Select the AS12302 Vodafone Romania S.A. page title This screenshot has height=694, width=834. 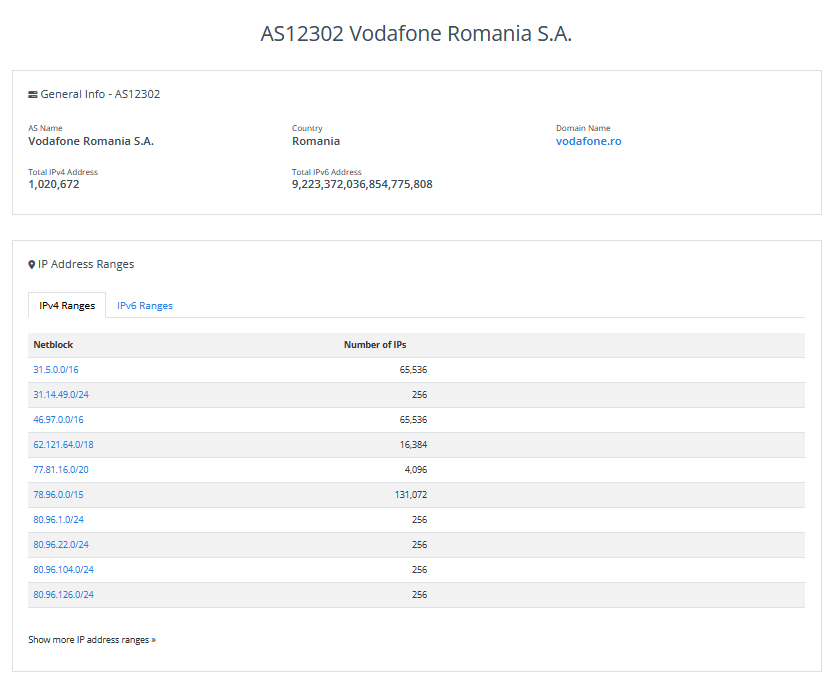(416, 34)
